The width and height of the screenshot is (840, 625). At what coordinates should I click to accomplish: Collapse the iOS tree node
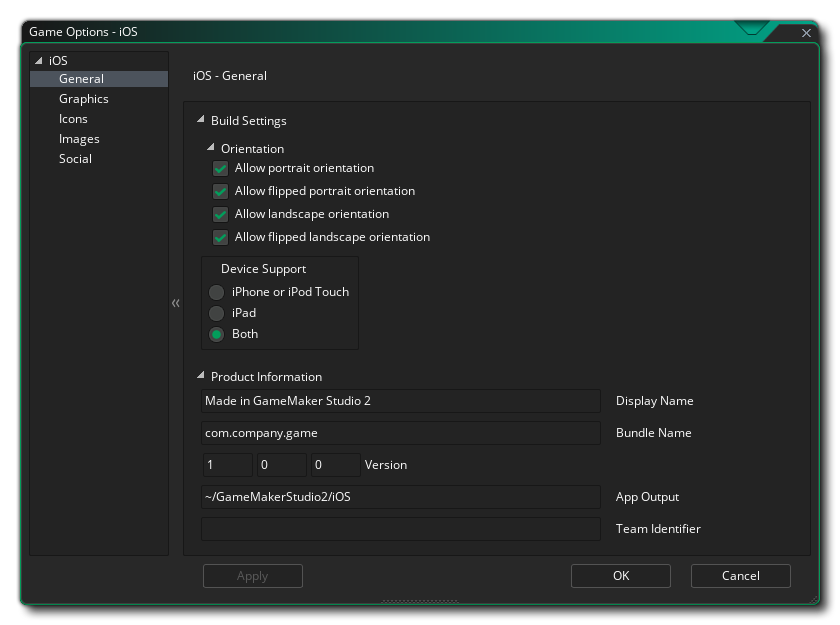pyautogui.click(x=39, y=61)
